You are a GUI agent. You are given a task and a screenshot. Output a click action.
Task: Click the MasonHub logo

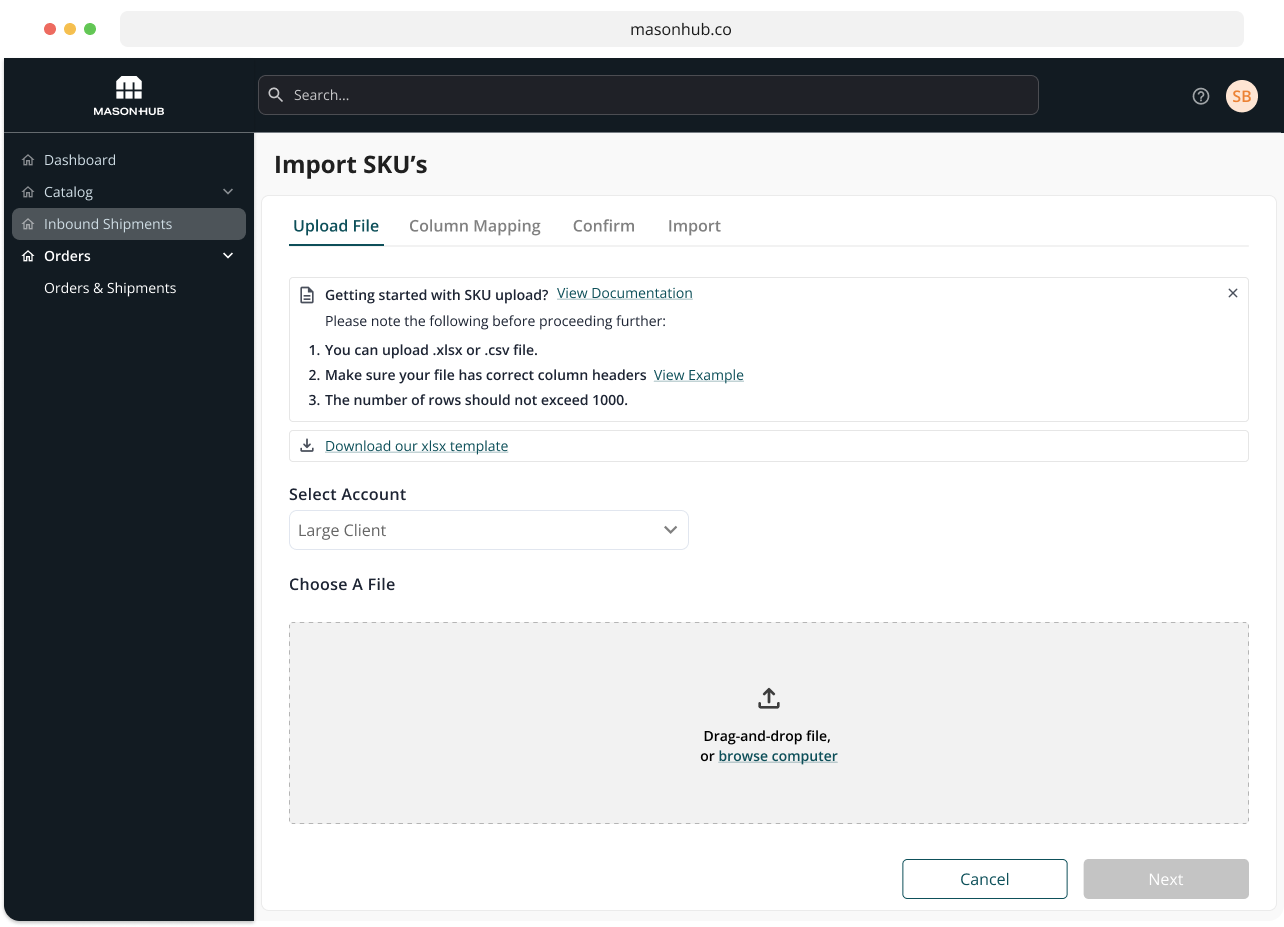128,95
